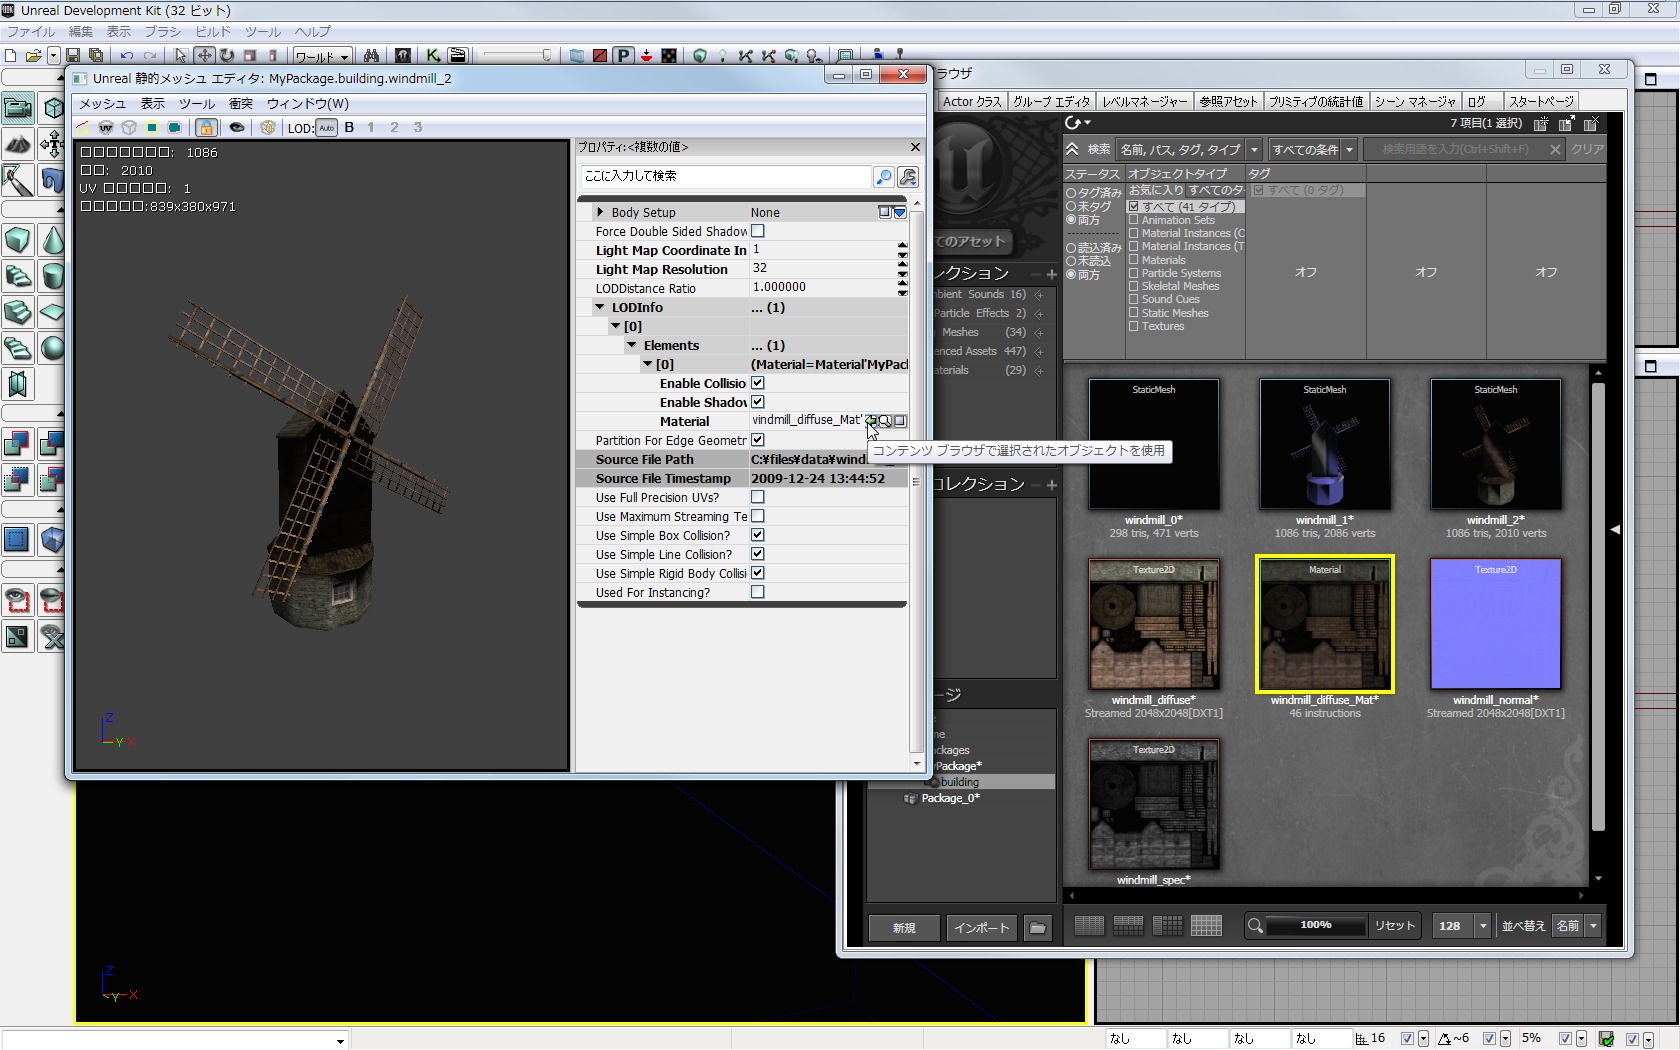Viewport: 1680px width, 1050px height.
Task: Click the save disk icon in main toolbar
Action: pyautogui.click(x=74, y=56)
